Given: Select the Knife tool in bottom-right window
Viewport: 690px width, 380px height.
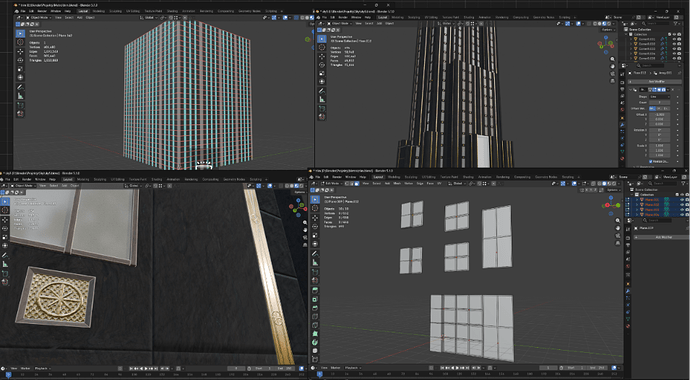Looking at the screenshot, I should (x=315, y=325).
